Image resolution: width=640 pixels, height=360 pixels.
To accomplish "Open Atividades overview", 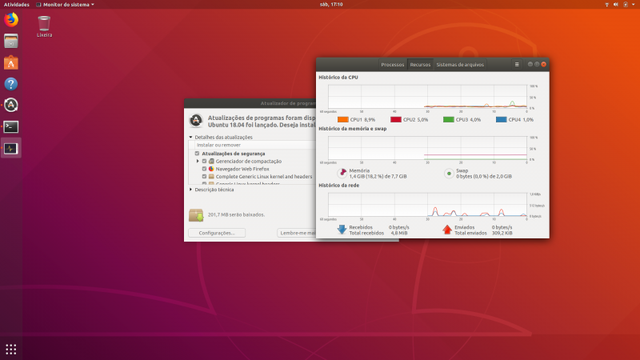I will click(x=16, y=4).
